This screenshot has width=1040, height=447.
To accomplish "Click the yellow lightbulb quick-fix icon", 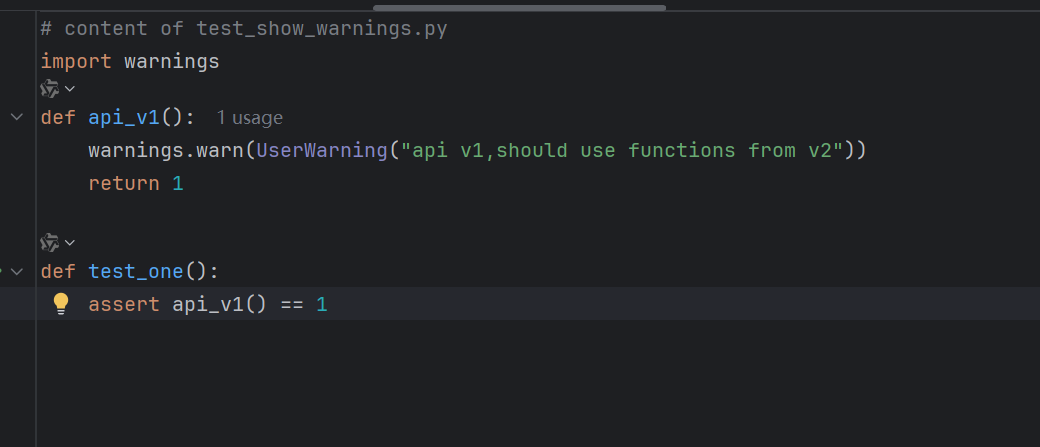I will tap(61, 304).
